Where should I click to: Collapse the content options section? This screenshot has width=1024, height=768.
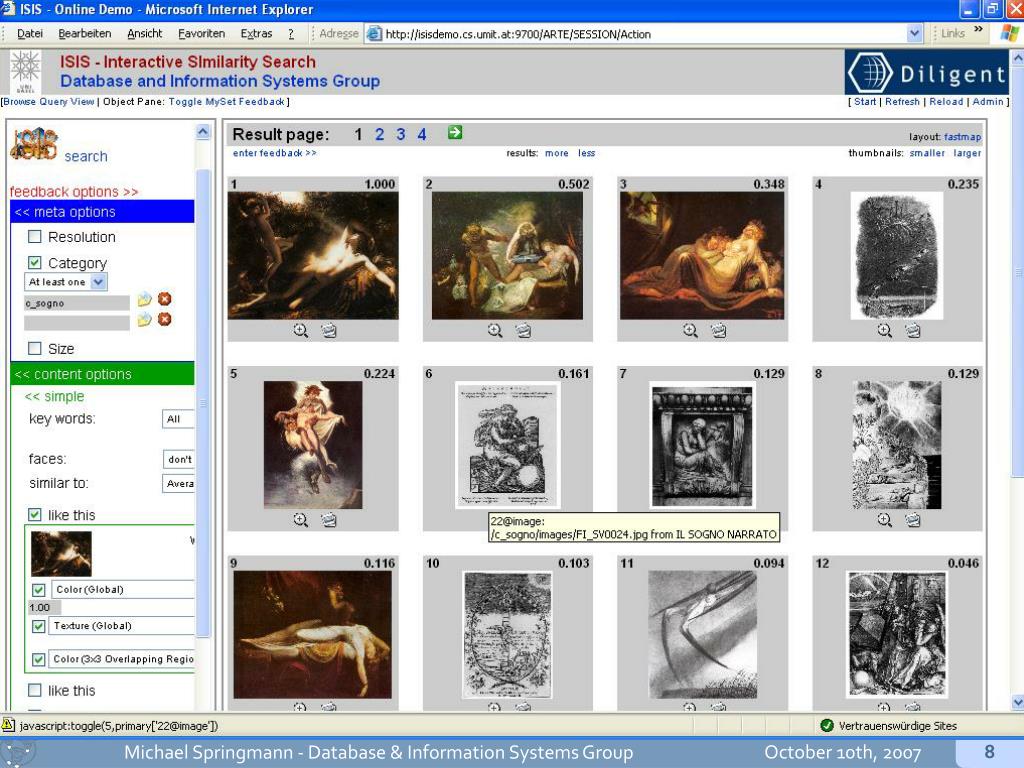72,374
